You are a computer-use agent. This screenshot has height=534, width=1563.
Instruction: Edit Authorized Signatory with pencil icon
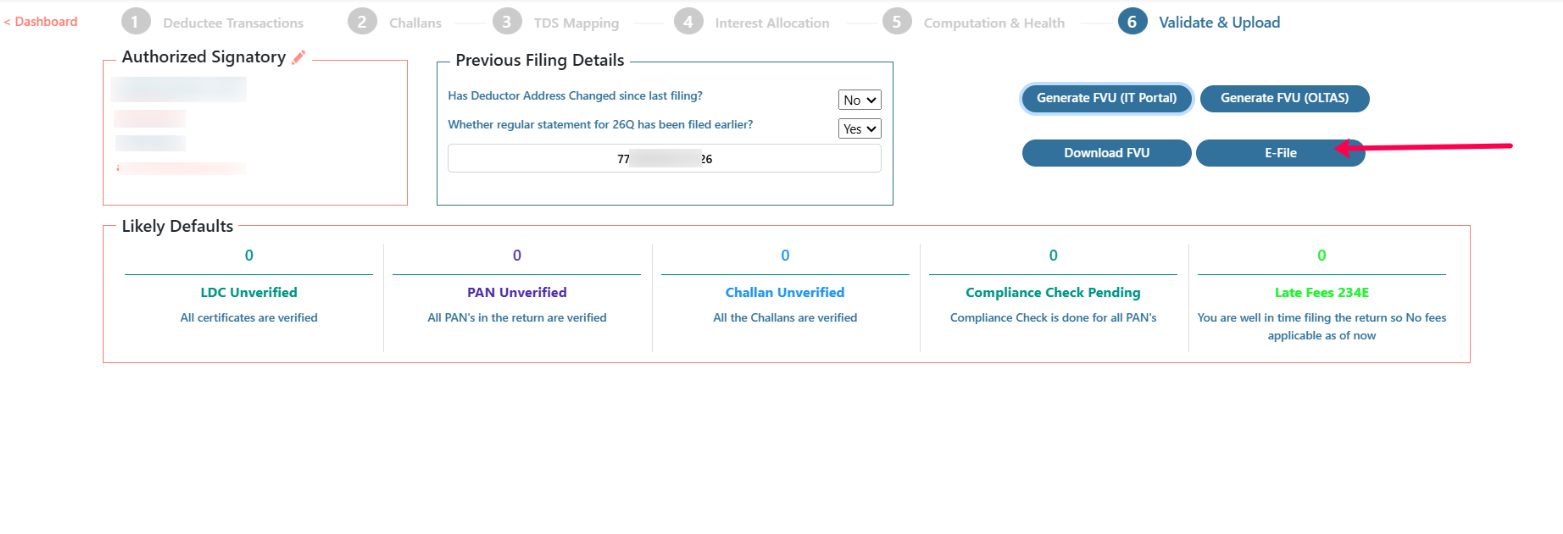point(298,58)
